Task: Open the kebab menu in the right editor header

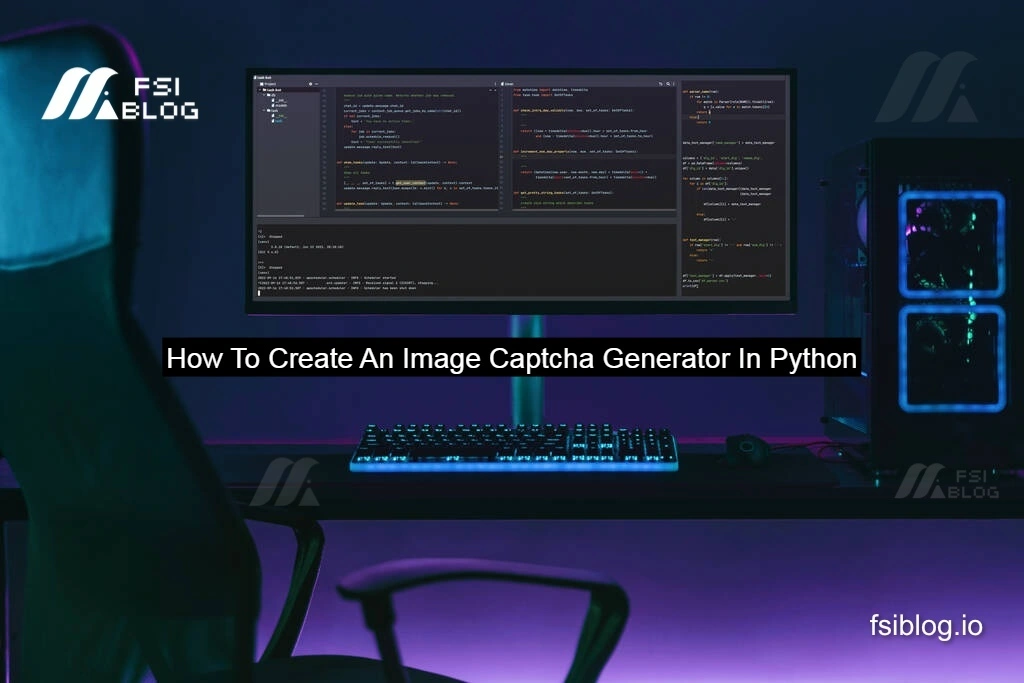Action: click(x=676, y=84)
